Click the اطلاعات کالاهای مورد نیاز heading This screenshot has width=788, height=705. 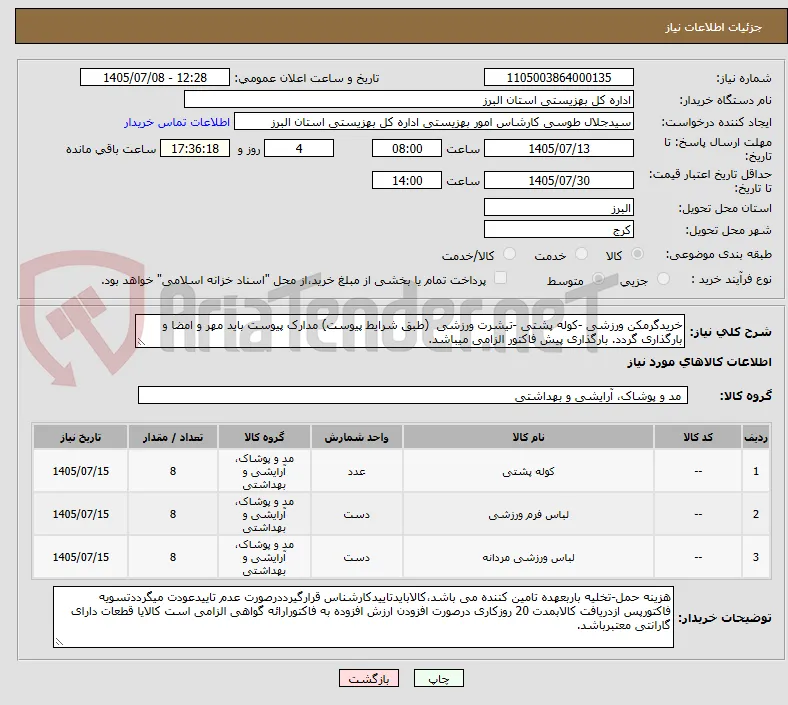click(699, 362)
